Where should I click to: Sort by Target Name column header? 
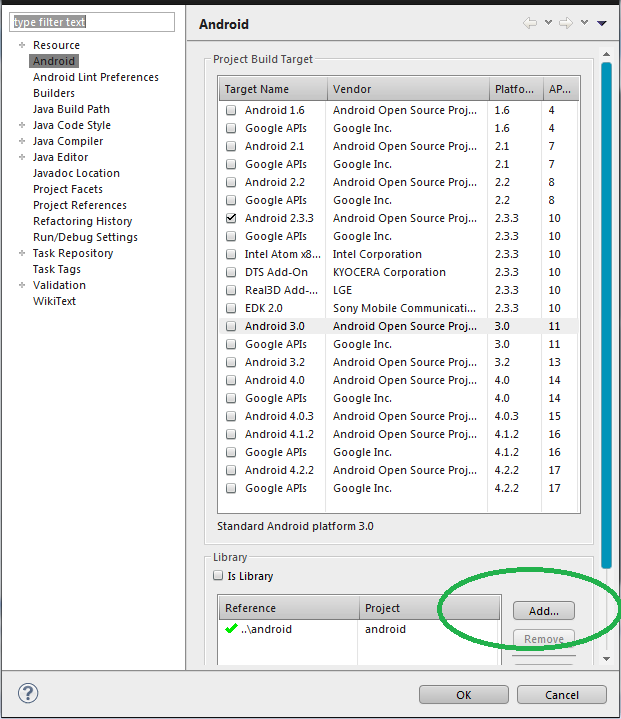pyautogui.click(x=273, y=89)
